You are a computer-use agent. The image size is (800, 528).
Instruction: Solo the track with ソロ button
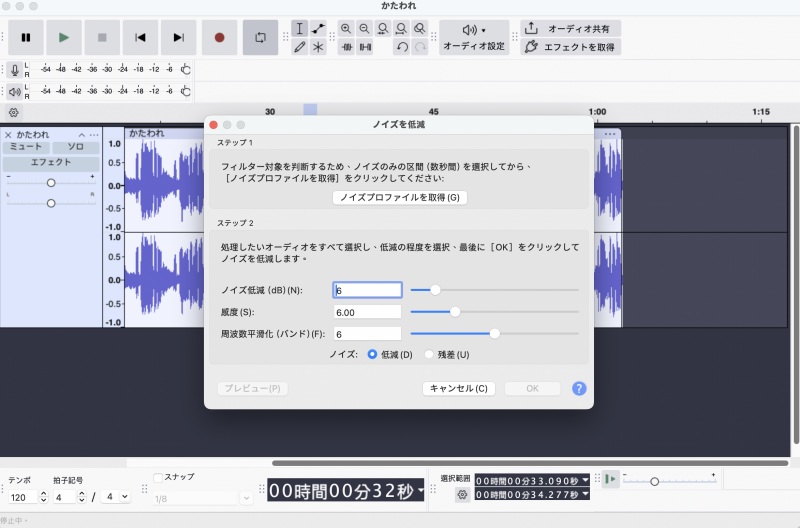coord(76,147)
